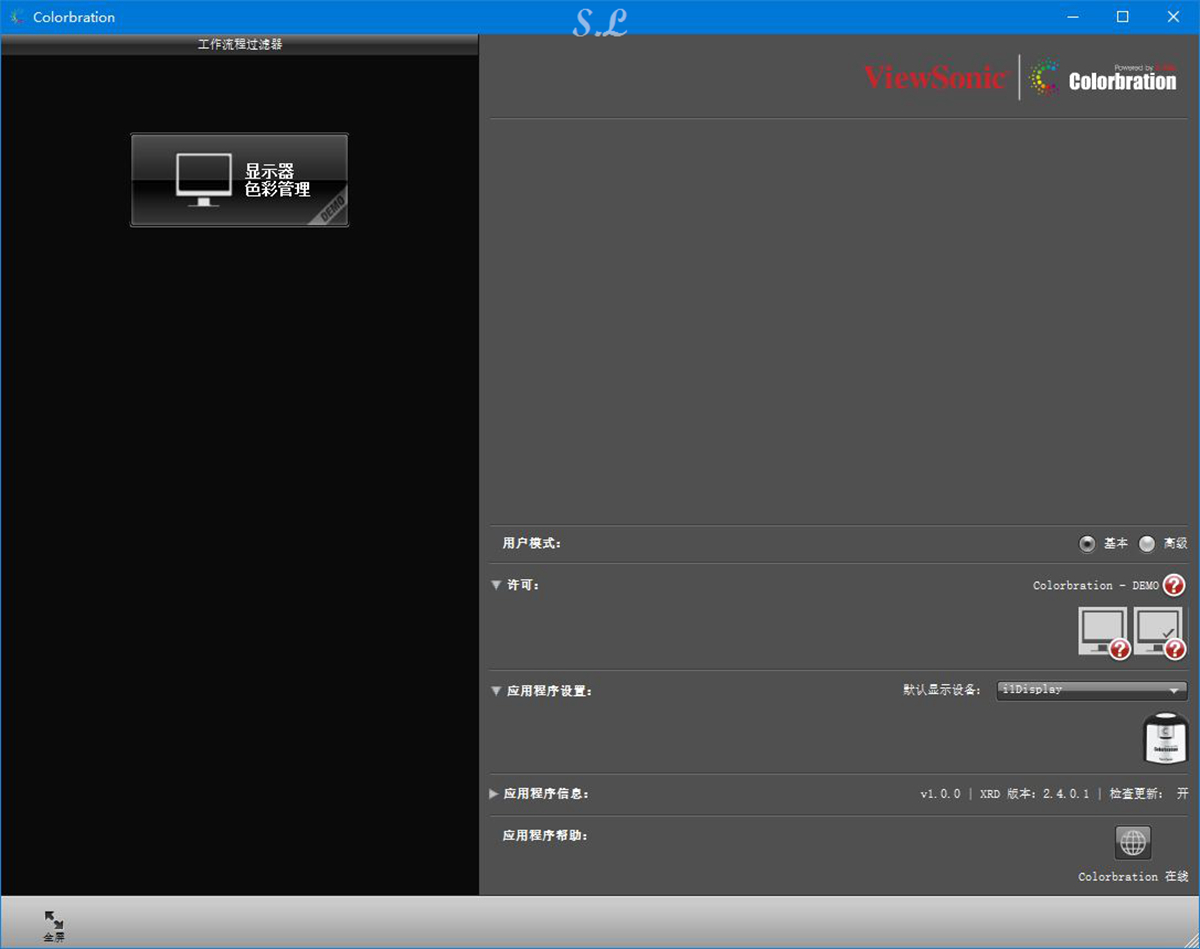The image size is (1200, 949).
Task: Click the 检查更新: 开 text
Action: pos(1149,794)
